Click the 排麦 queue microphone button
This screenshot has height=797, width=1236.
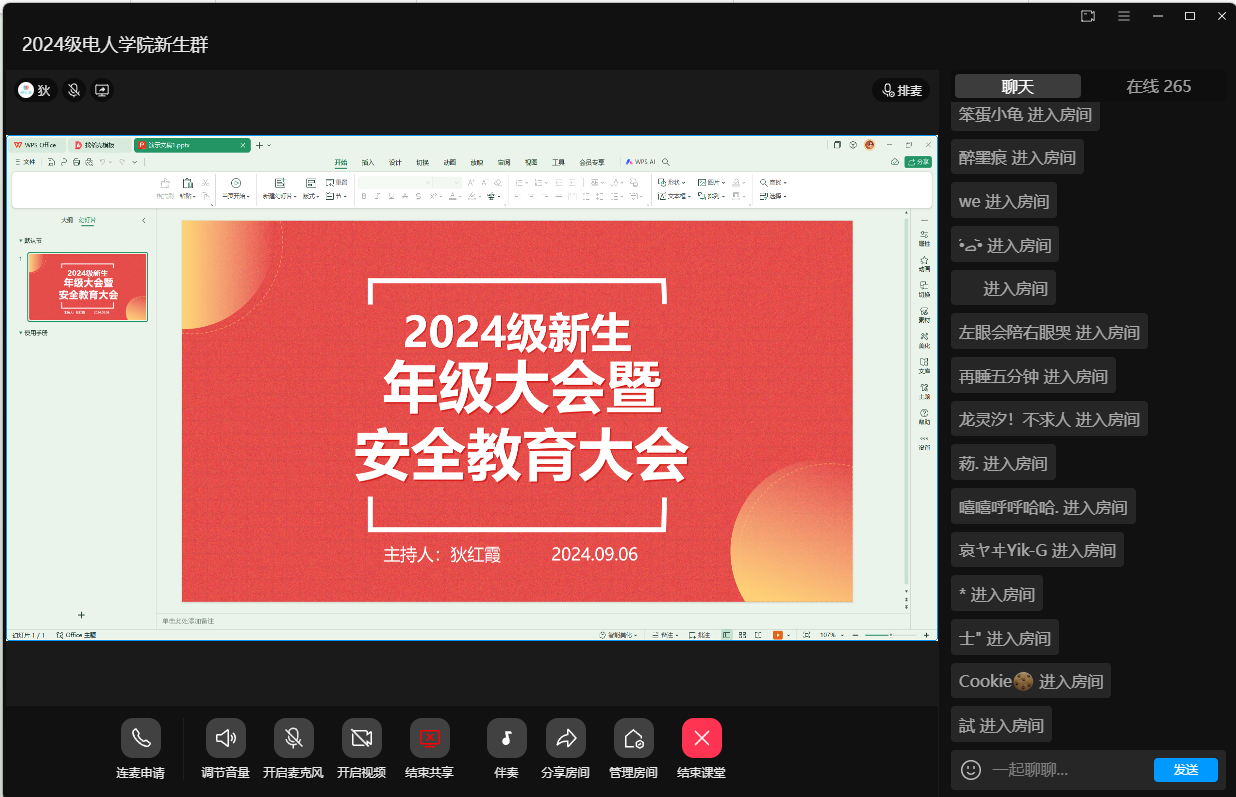coord(901,90)
